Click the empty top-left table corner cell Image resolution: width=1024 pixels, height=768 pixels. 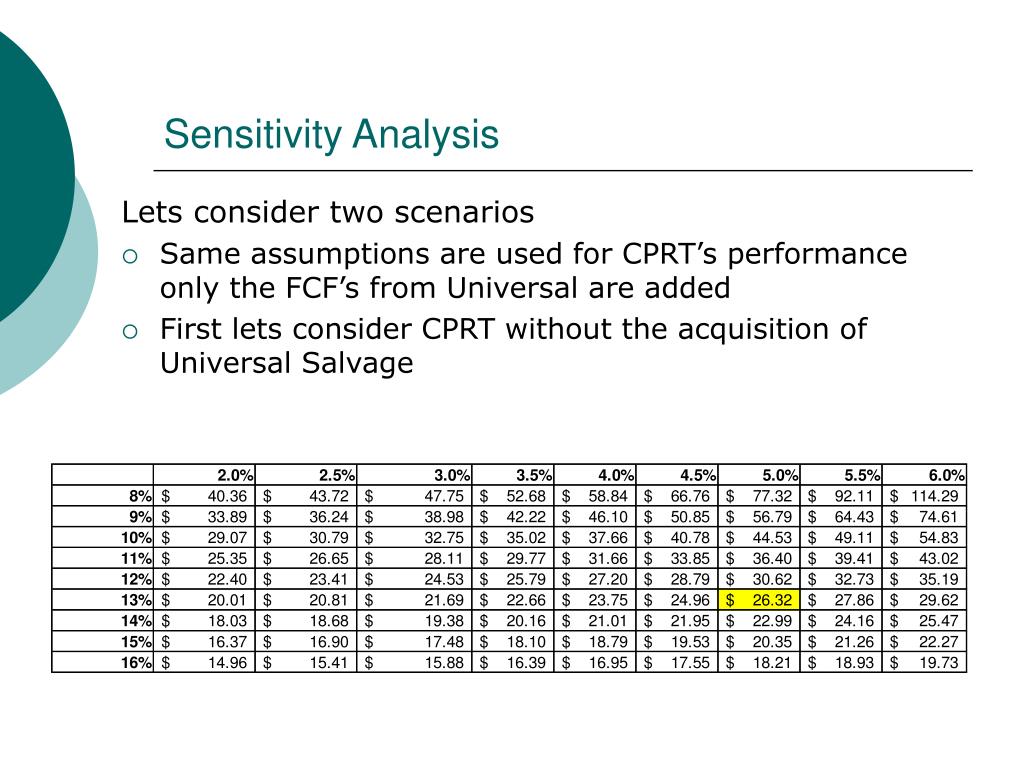click(103, 475)
